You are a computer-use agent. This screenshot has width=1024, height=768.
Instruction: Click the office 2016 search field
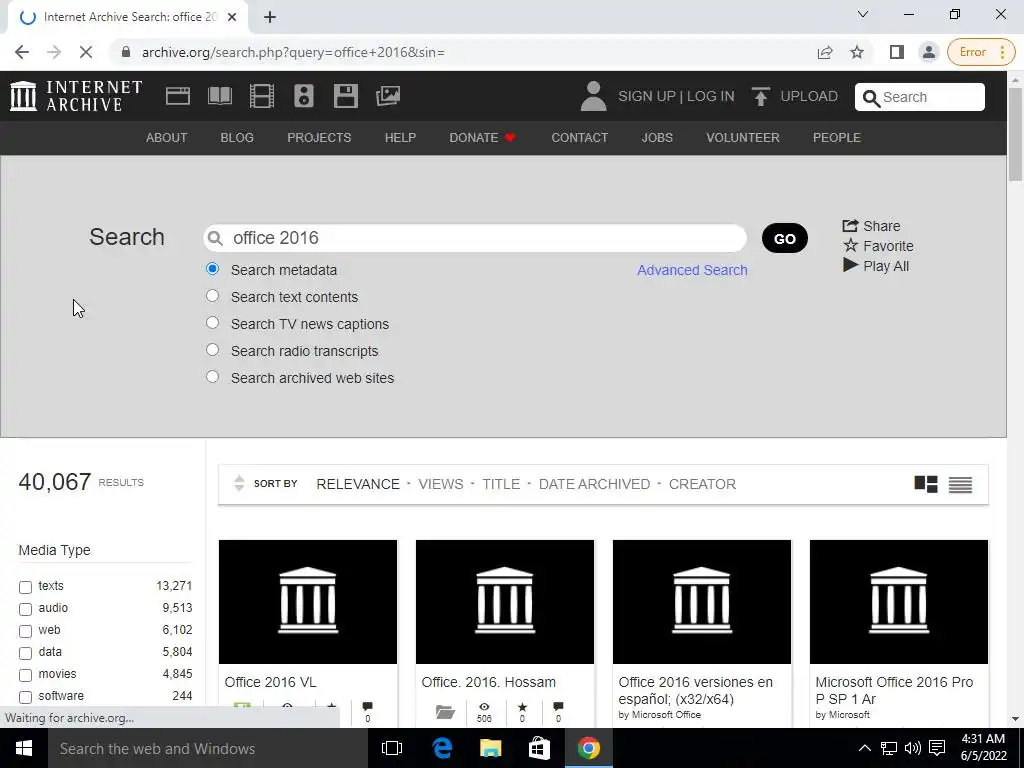(x=475, y=238)
